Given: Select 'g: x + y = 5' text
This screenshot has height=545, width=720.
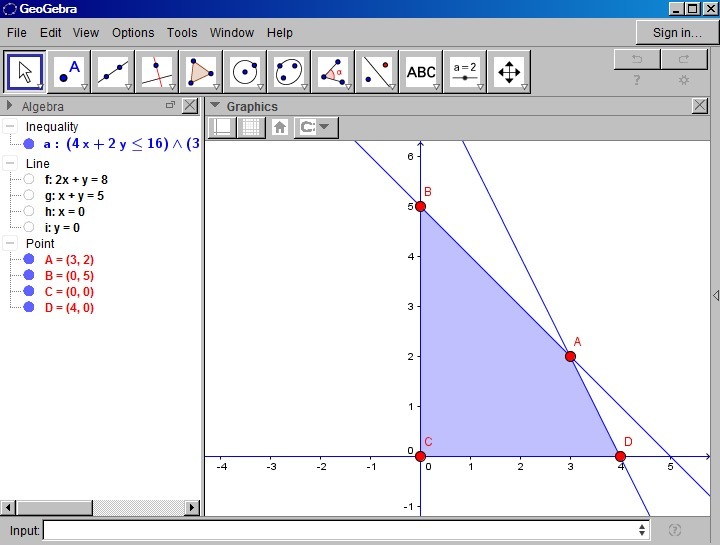Looking at the screenshot, I should tap(74, 196).
